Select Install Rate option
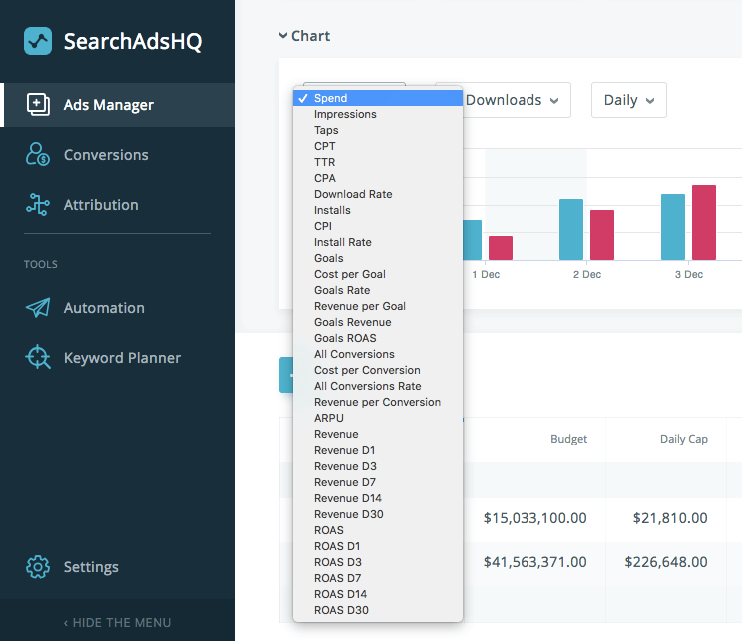742x641 pixels. (378, 242)
